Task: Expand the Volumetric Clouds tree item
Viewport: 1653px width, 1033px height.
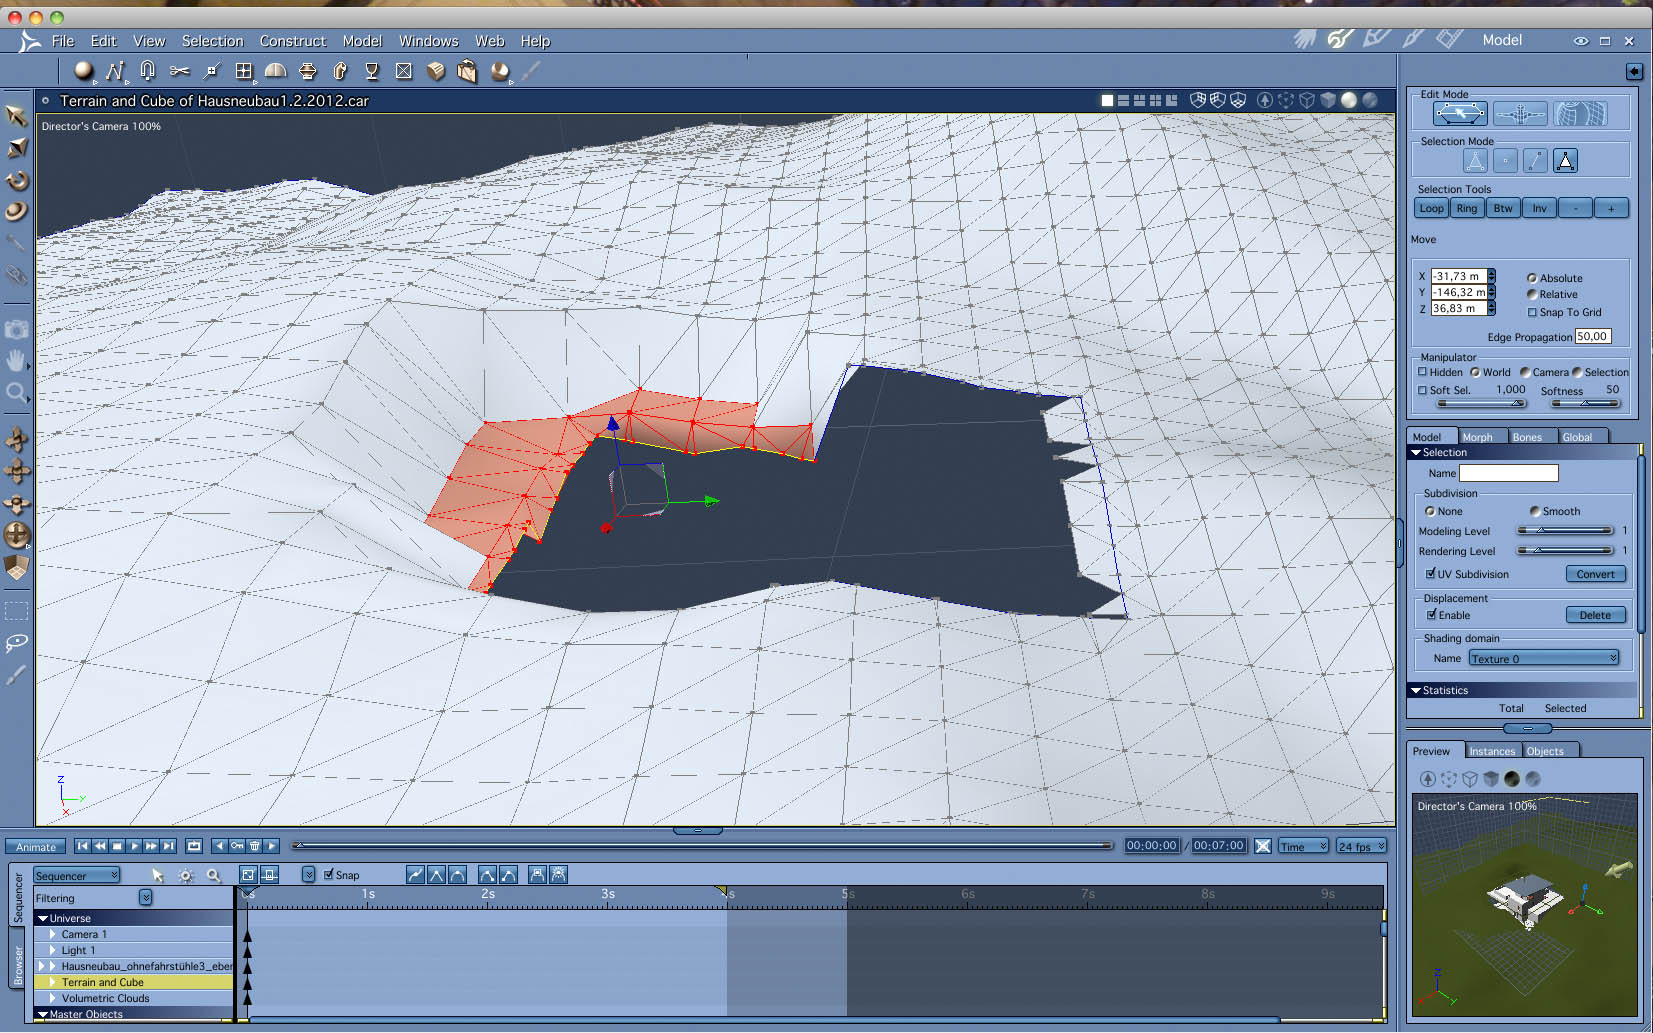Action: tap(53, 998)
